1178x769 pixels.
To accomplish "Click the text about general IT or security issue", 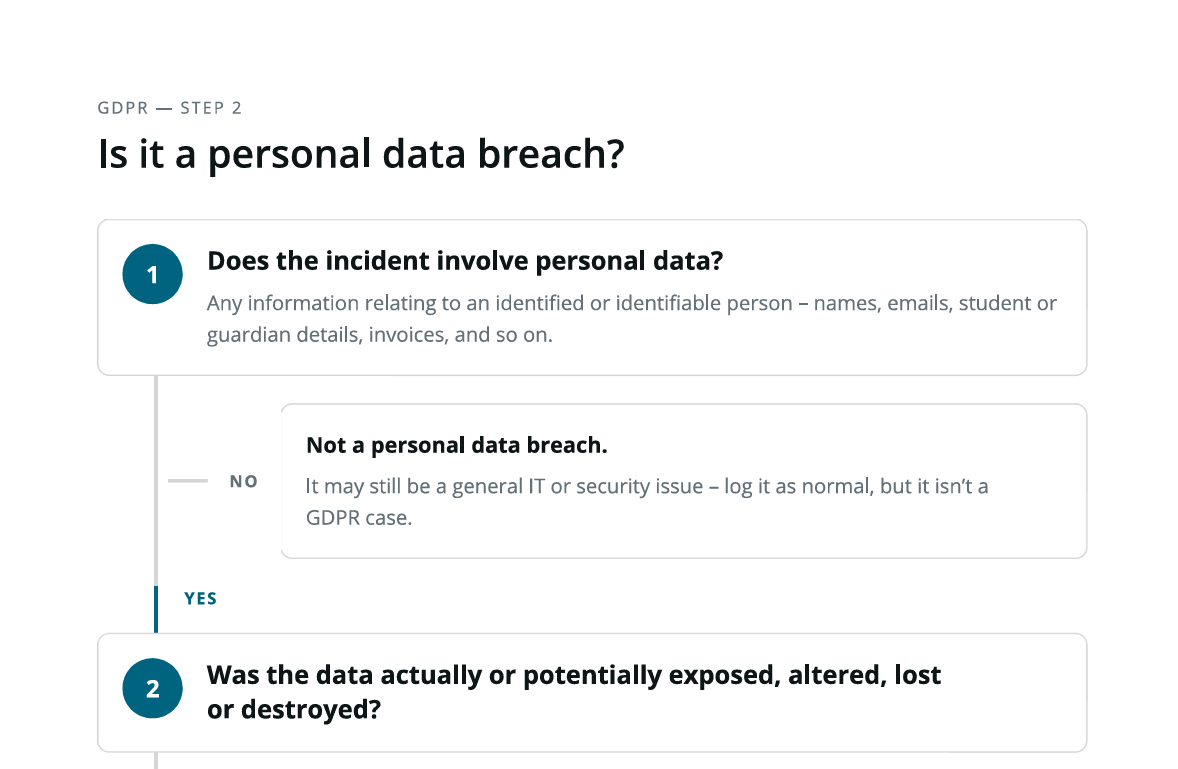I will (x=647, y=502).
